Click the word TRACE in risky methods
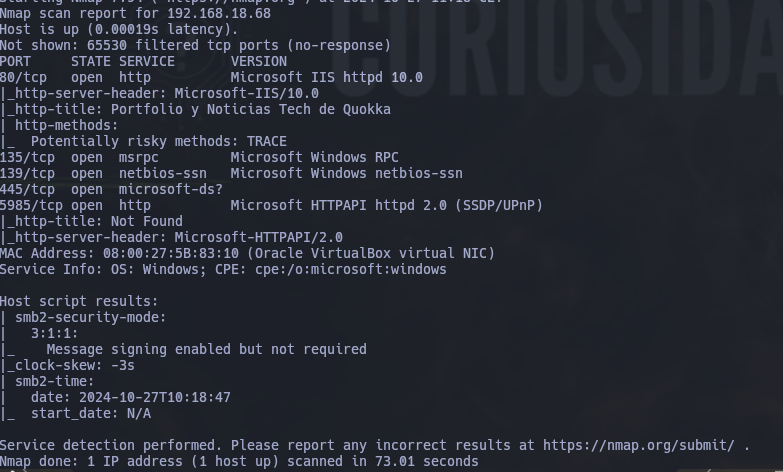This screenshot has width=783, height=472. pyautogui.click(x=267, y=141)
